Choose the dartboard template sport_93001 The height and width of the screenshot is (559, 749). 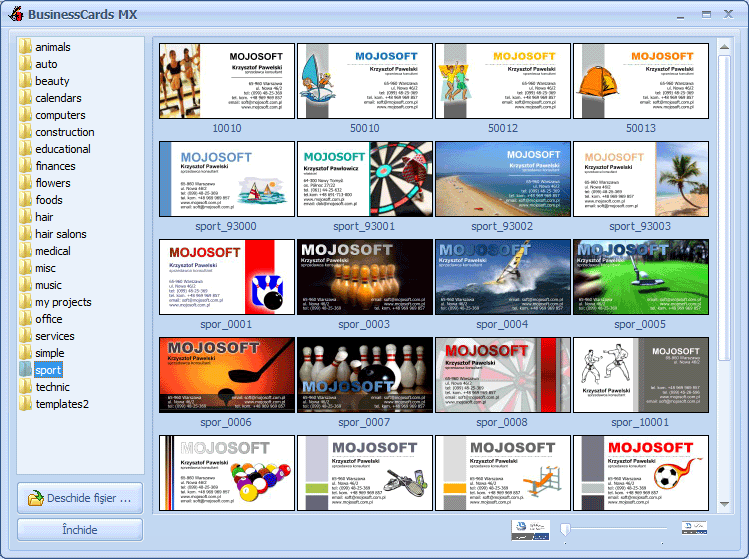365,179
